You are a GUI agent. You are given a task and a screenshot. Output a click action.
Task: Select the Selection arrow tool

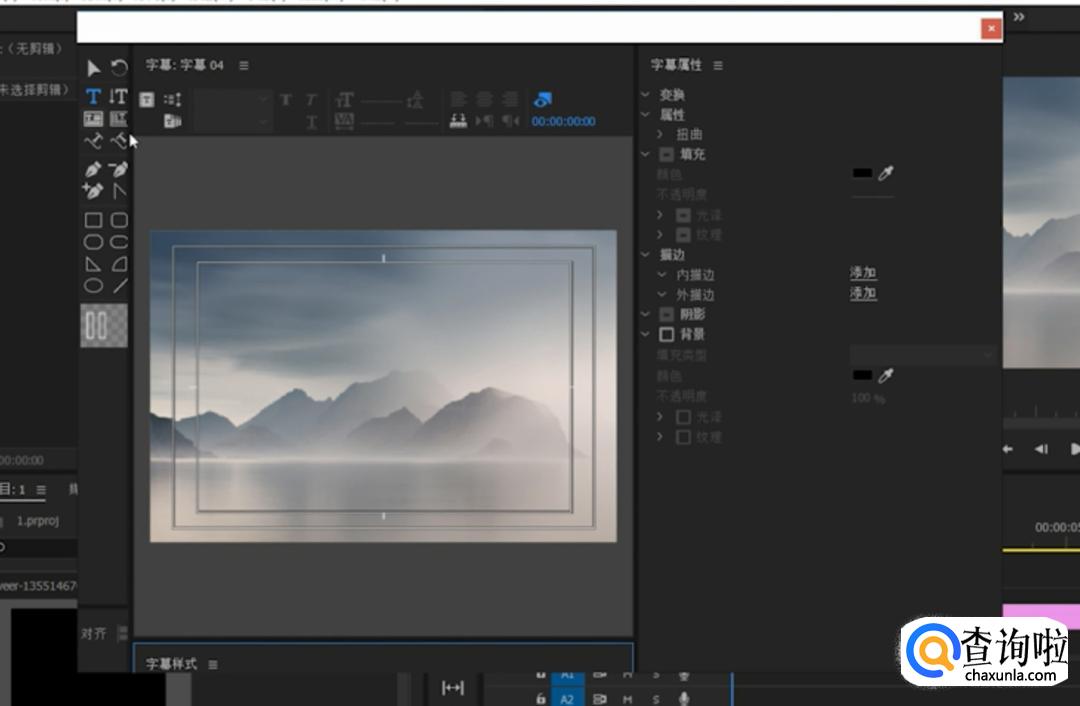tap(93, 68)
